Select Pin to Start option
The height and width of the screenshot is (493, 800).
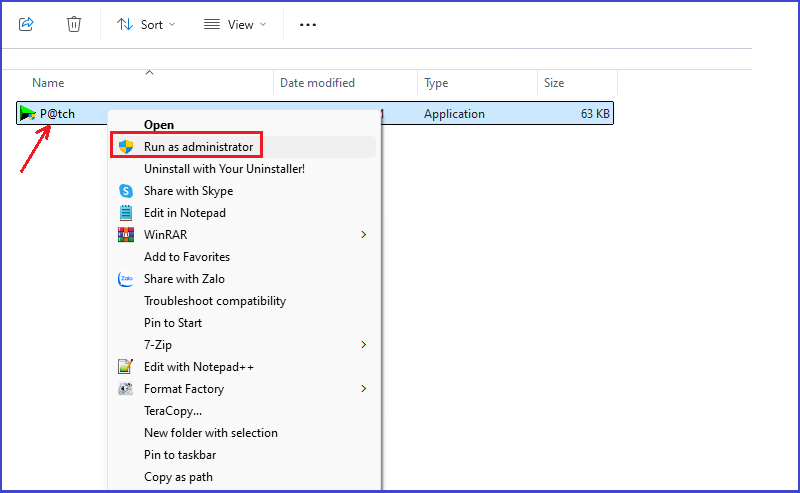(x=172, y=323)
